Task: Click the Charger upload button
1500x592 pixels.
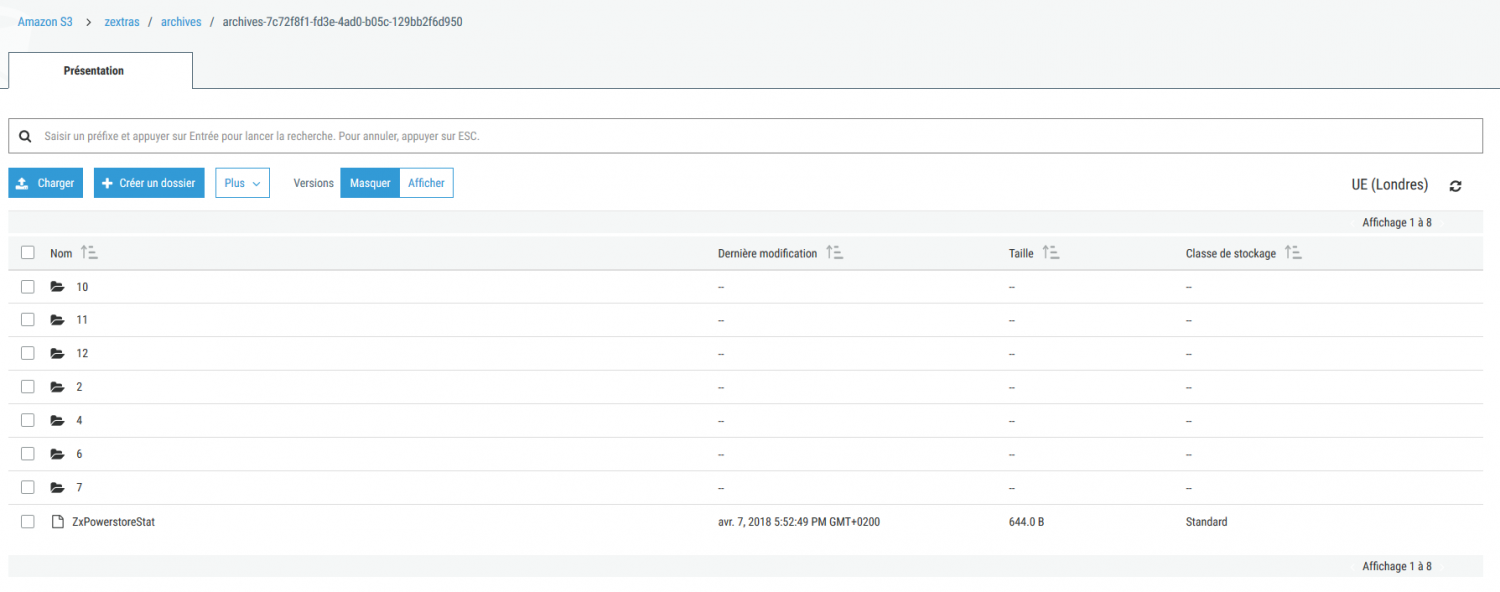Action: [x=46, y=183]
